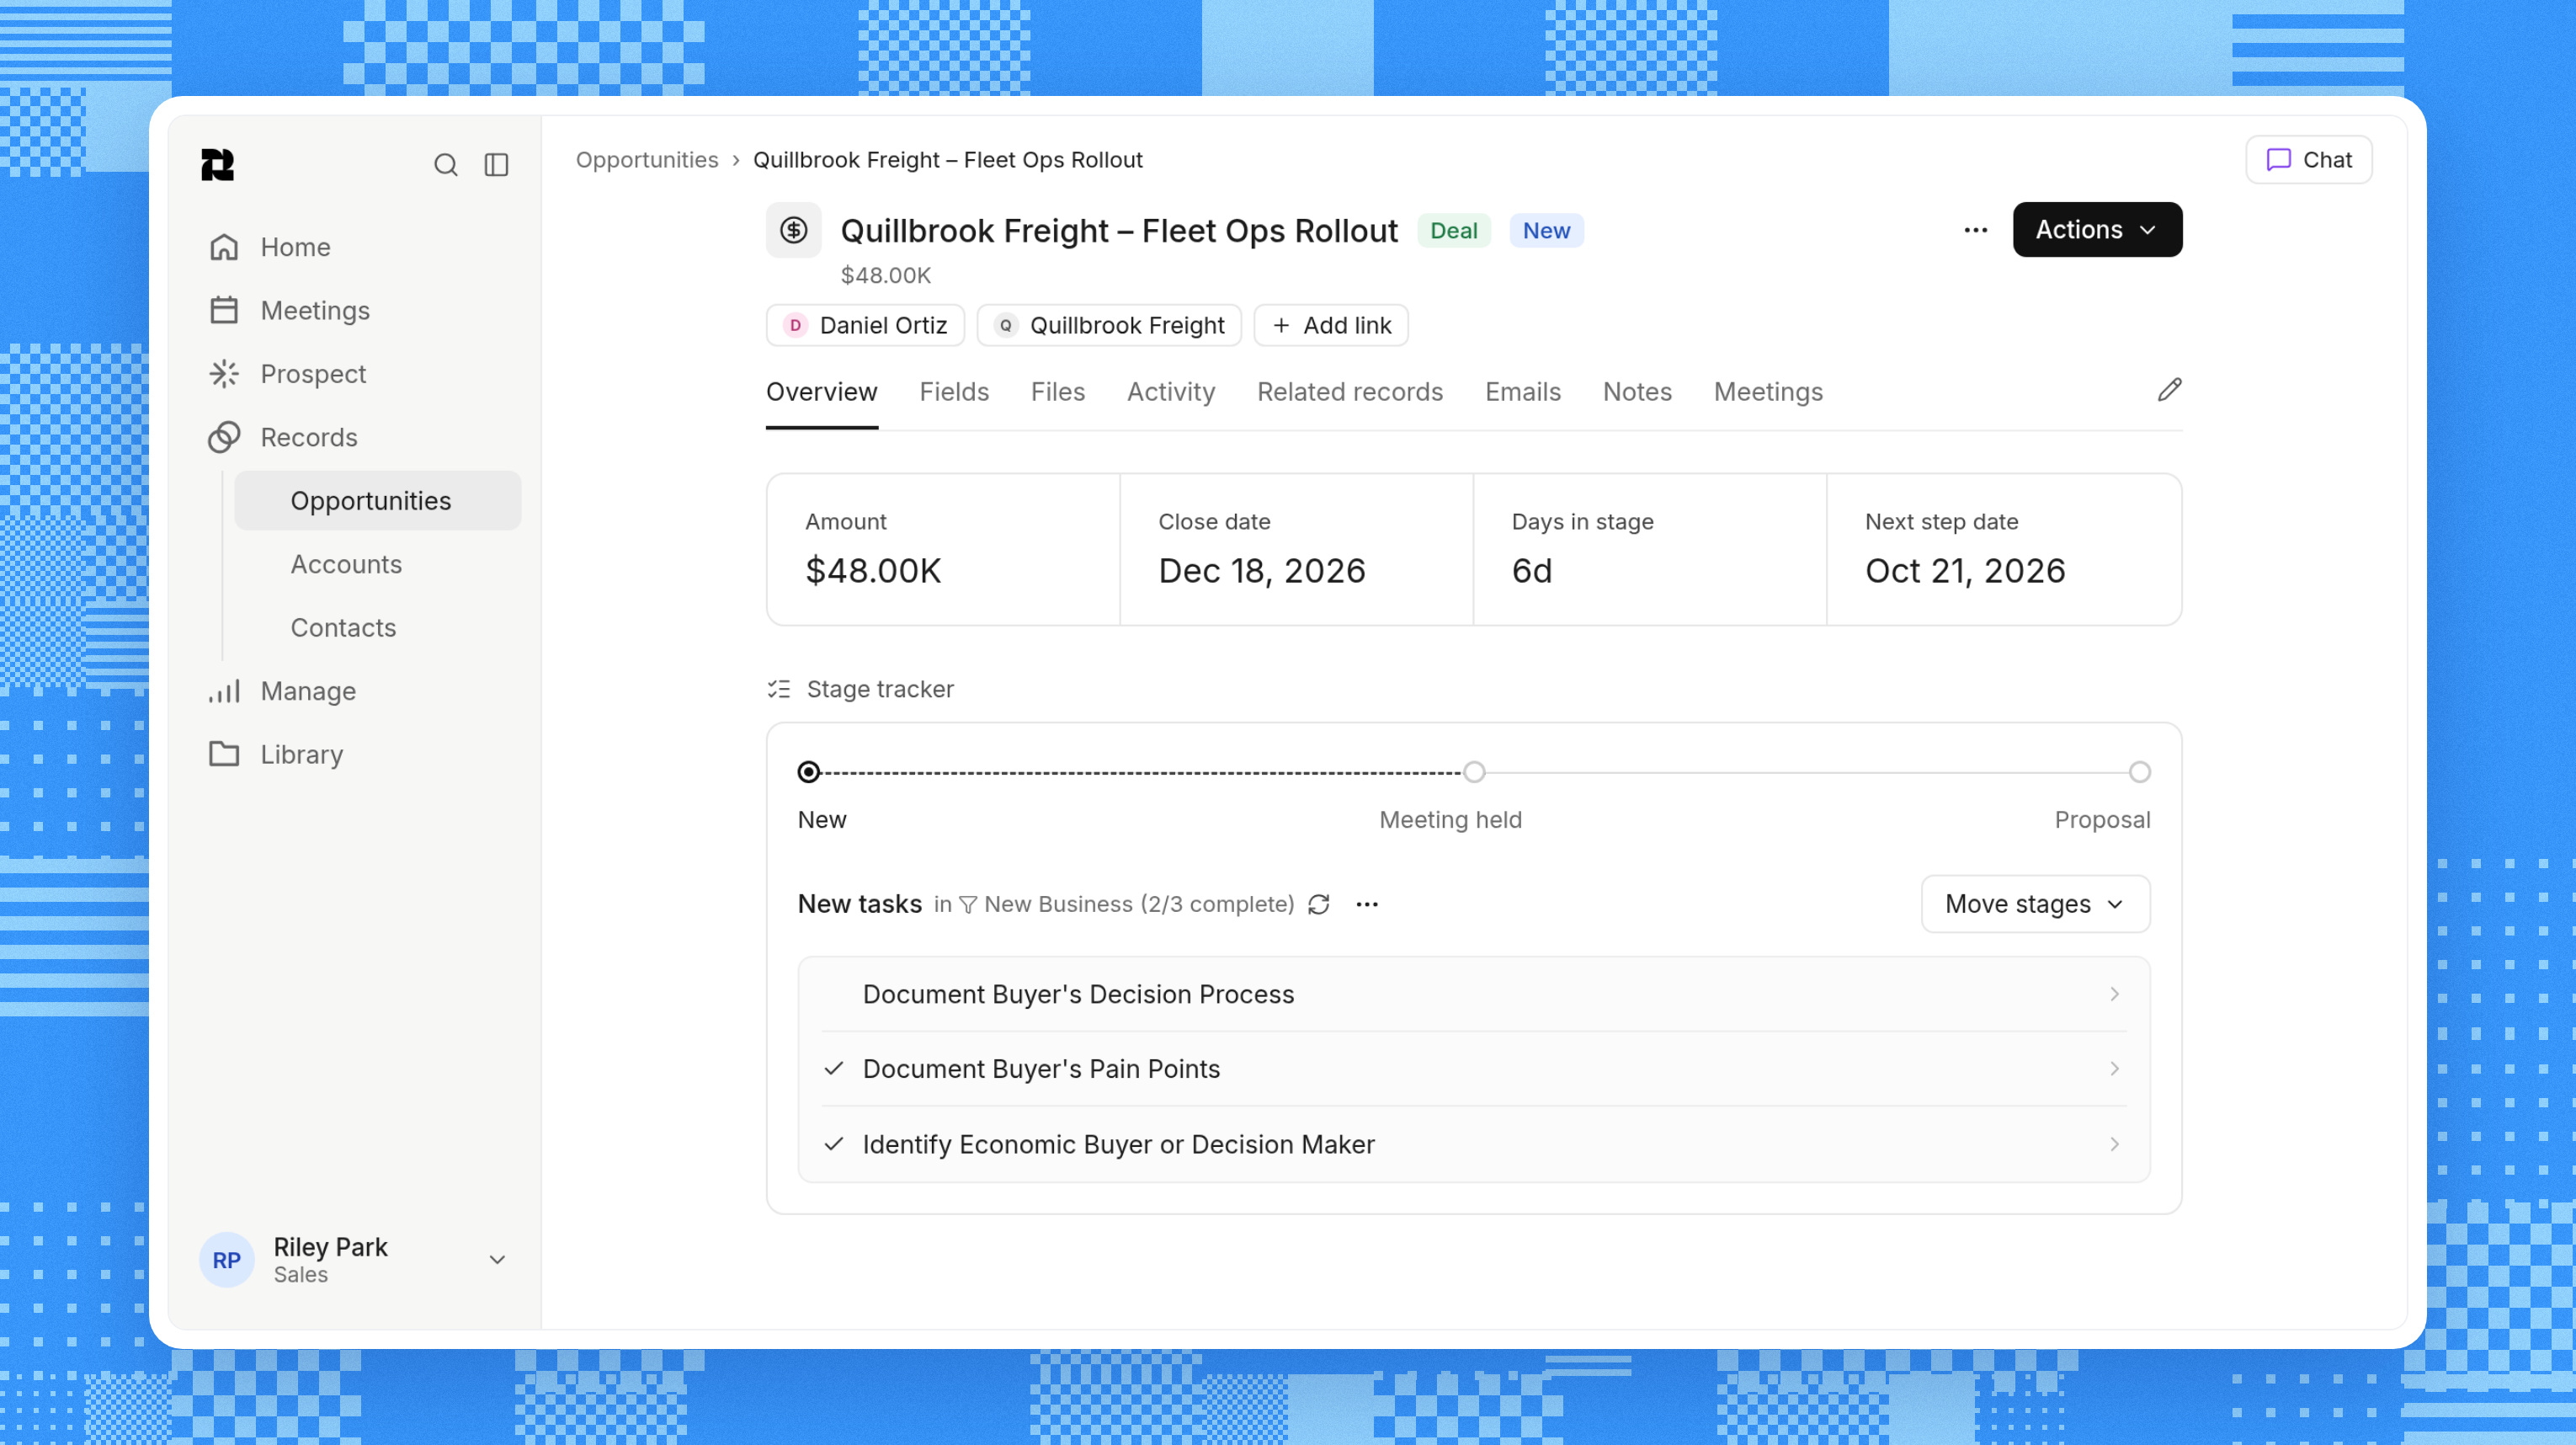Open the Actions dropdown
2576x1445 pixels.
coord(2097,230)
